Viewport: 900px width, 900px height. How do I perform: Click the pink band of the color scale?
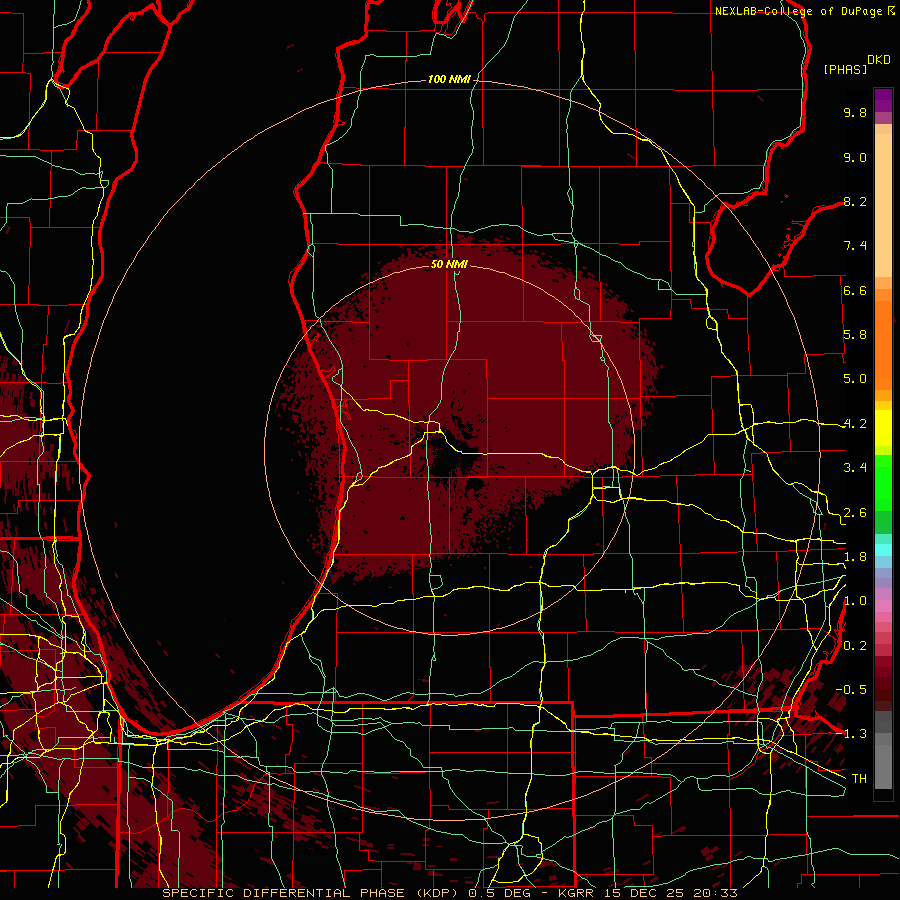pyautogui.click(x=883, y=606)
